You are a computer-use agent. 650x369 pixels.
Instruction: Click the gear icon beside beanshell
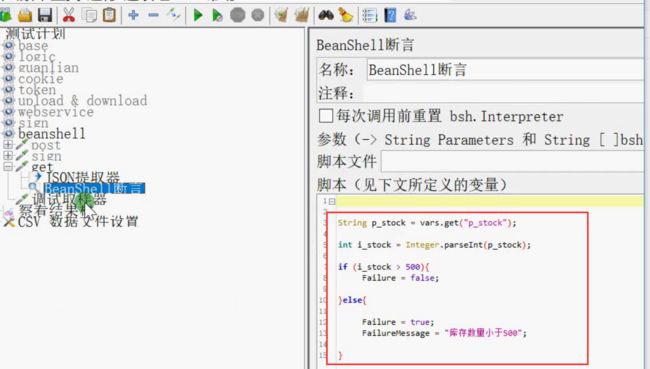[x=8, y=134]
